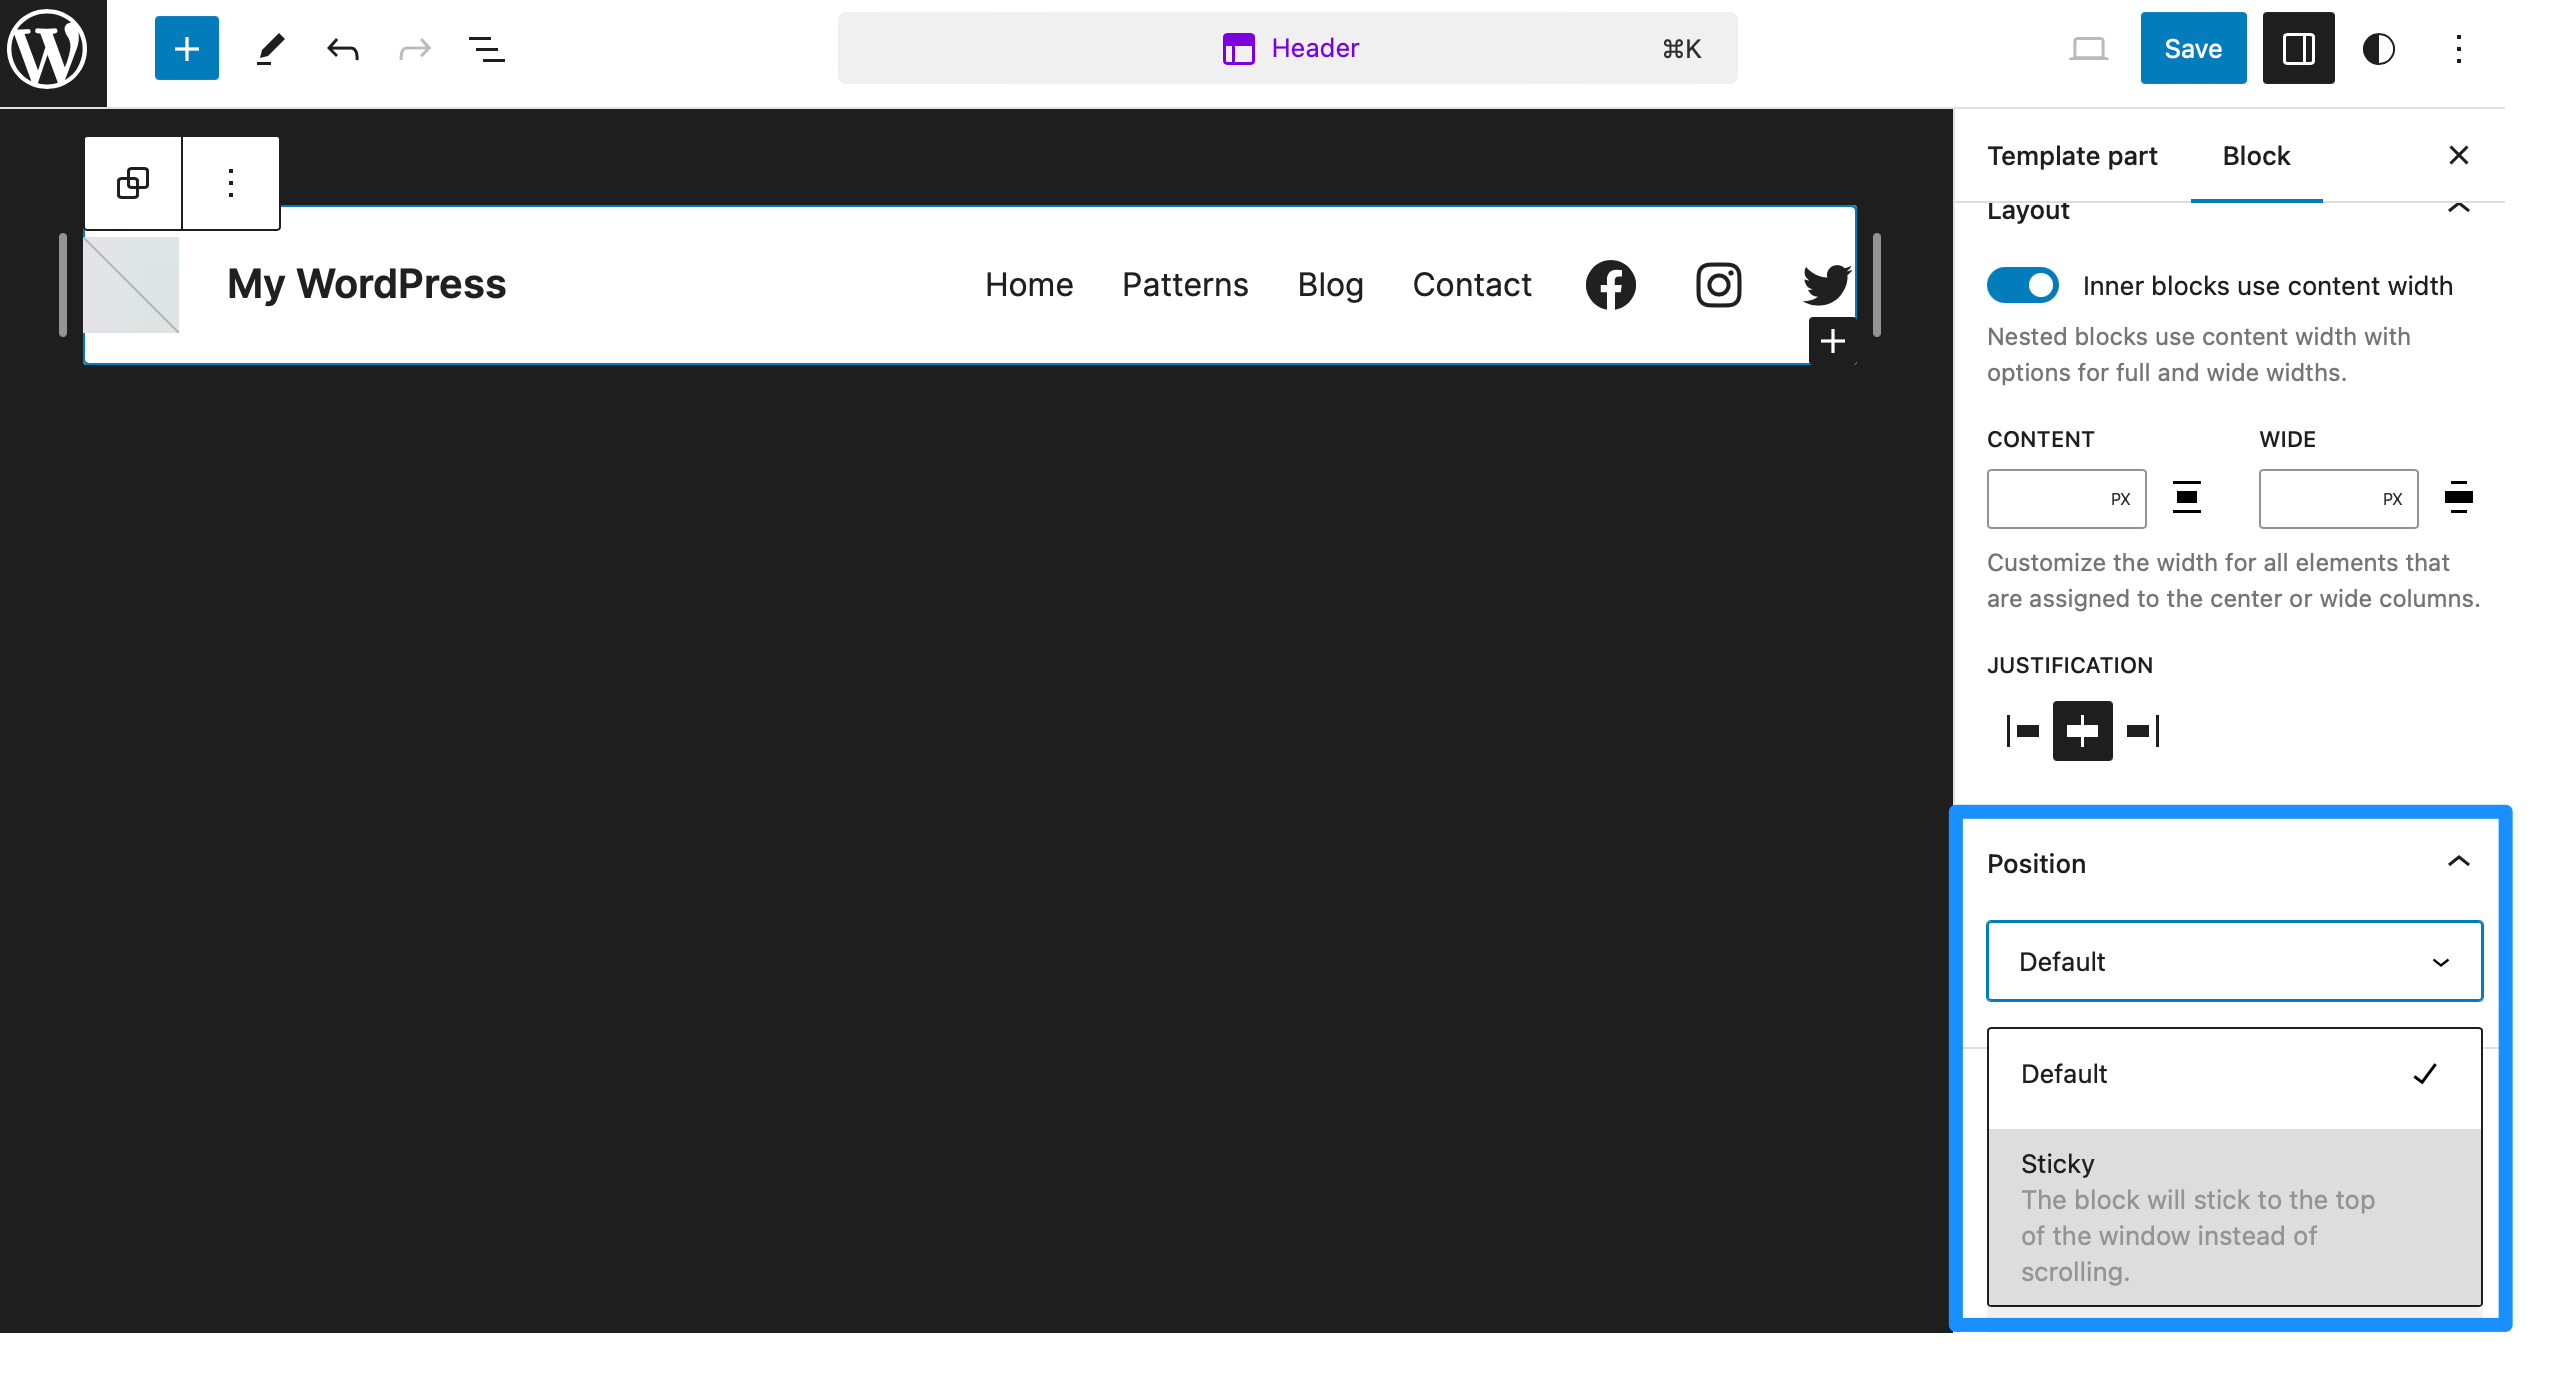2554x1374 pixels.
Task: Open the editor Options menu
Action: coord(2458,47)
